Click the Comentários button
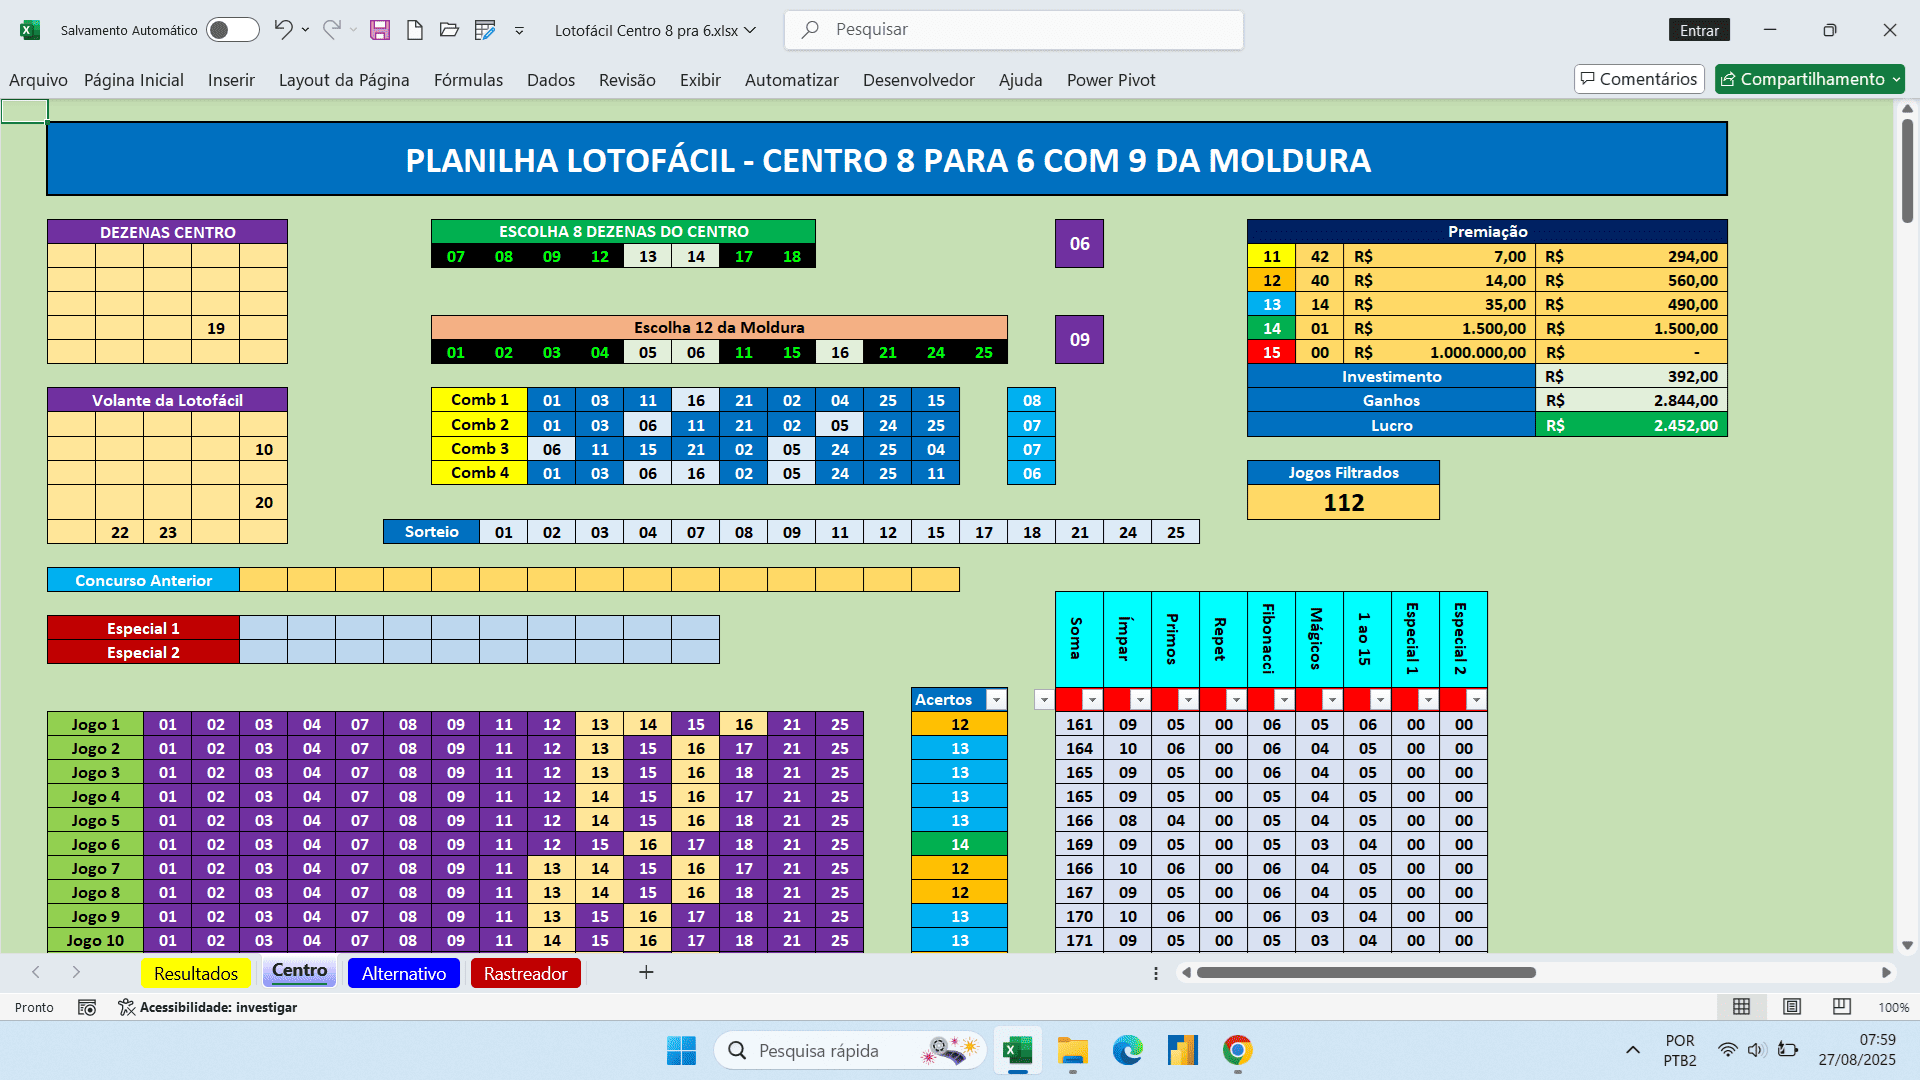The image size is (1920, 1080). pos(1639,79)
